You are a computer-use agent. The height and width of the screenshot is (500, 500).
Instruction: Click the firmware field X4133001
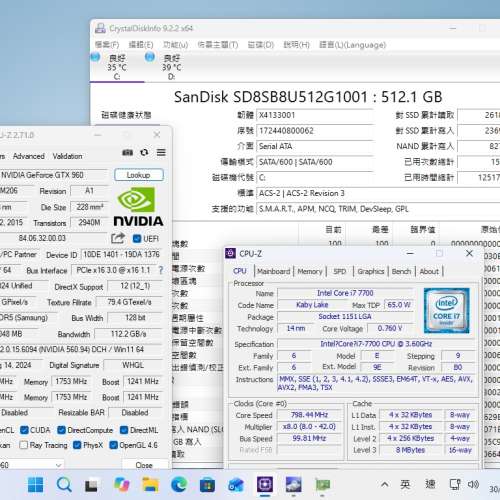coord(315,115)
